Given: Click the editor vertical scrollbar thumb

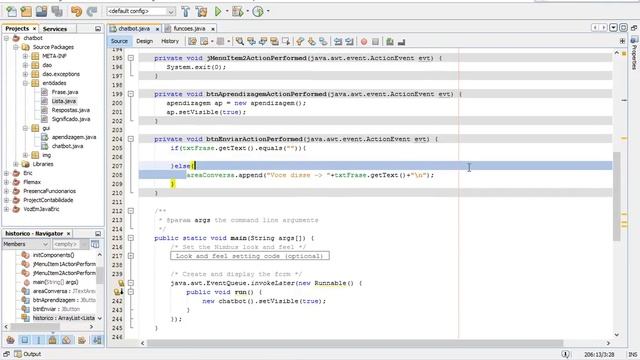Looking at the screenshot, I should pyautogui.click(x=617, y=196).
